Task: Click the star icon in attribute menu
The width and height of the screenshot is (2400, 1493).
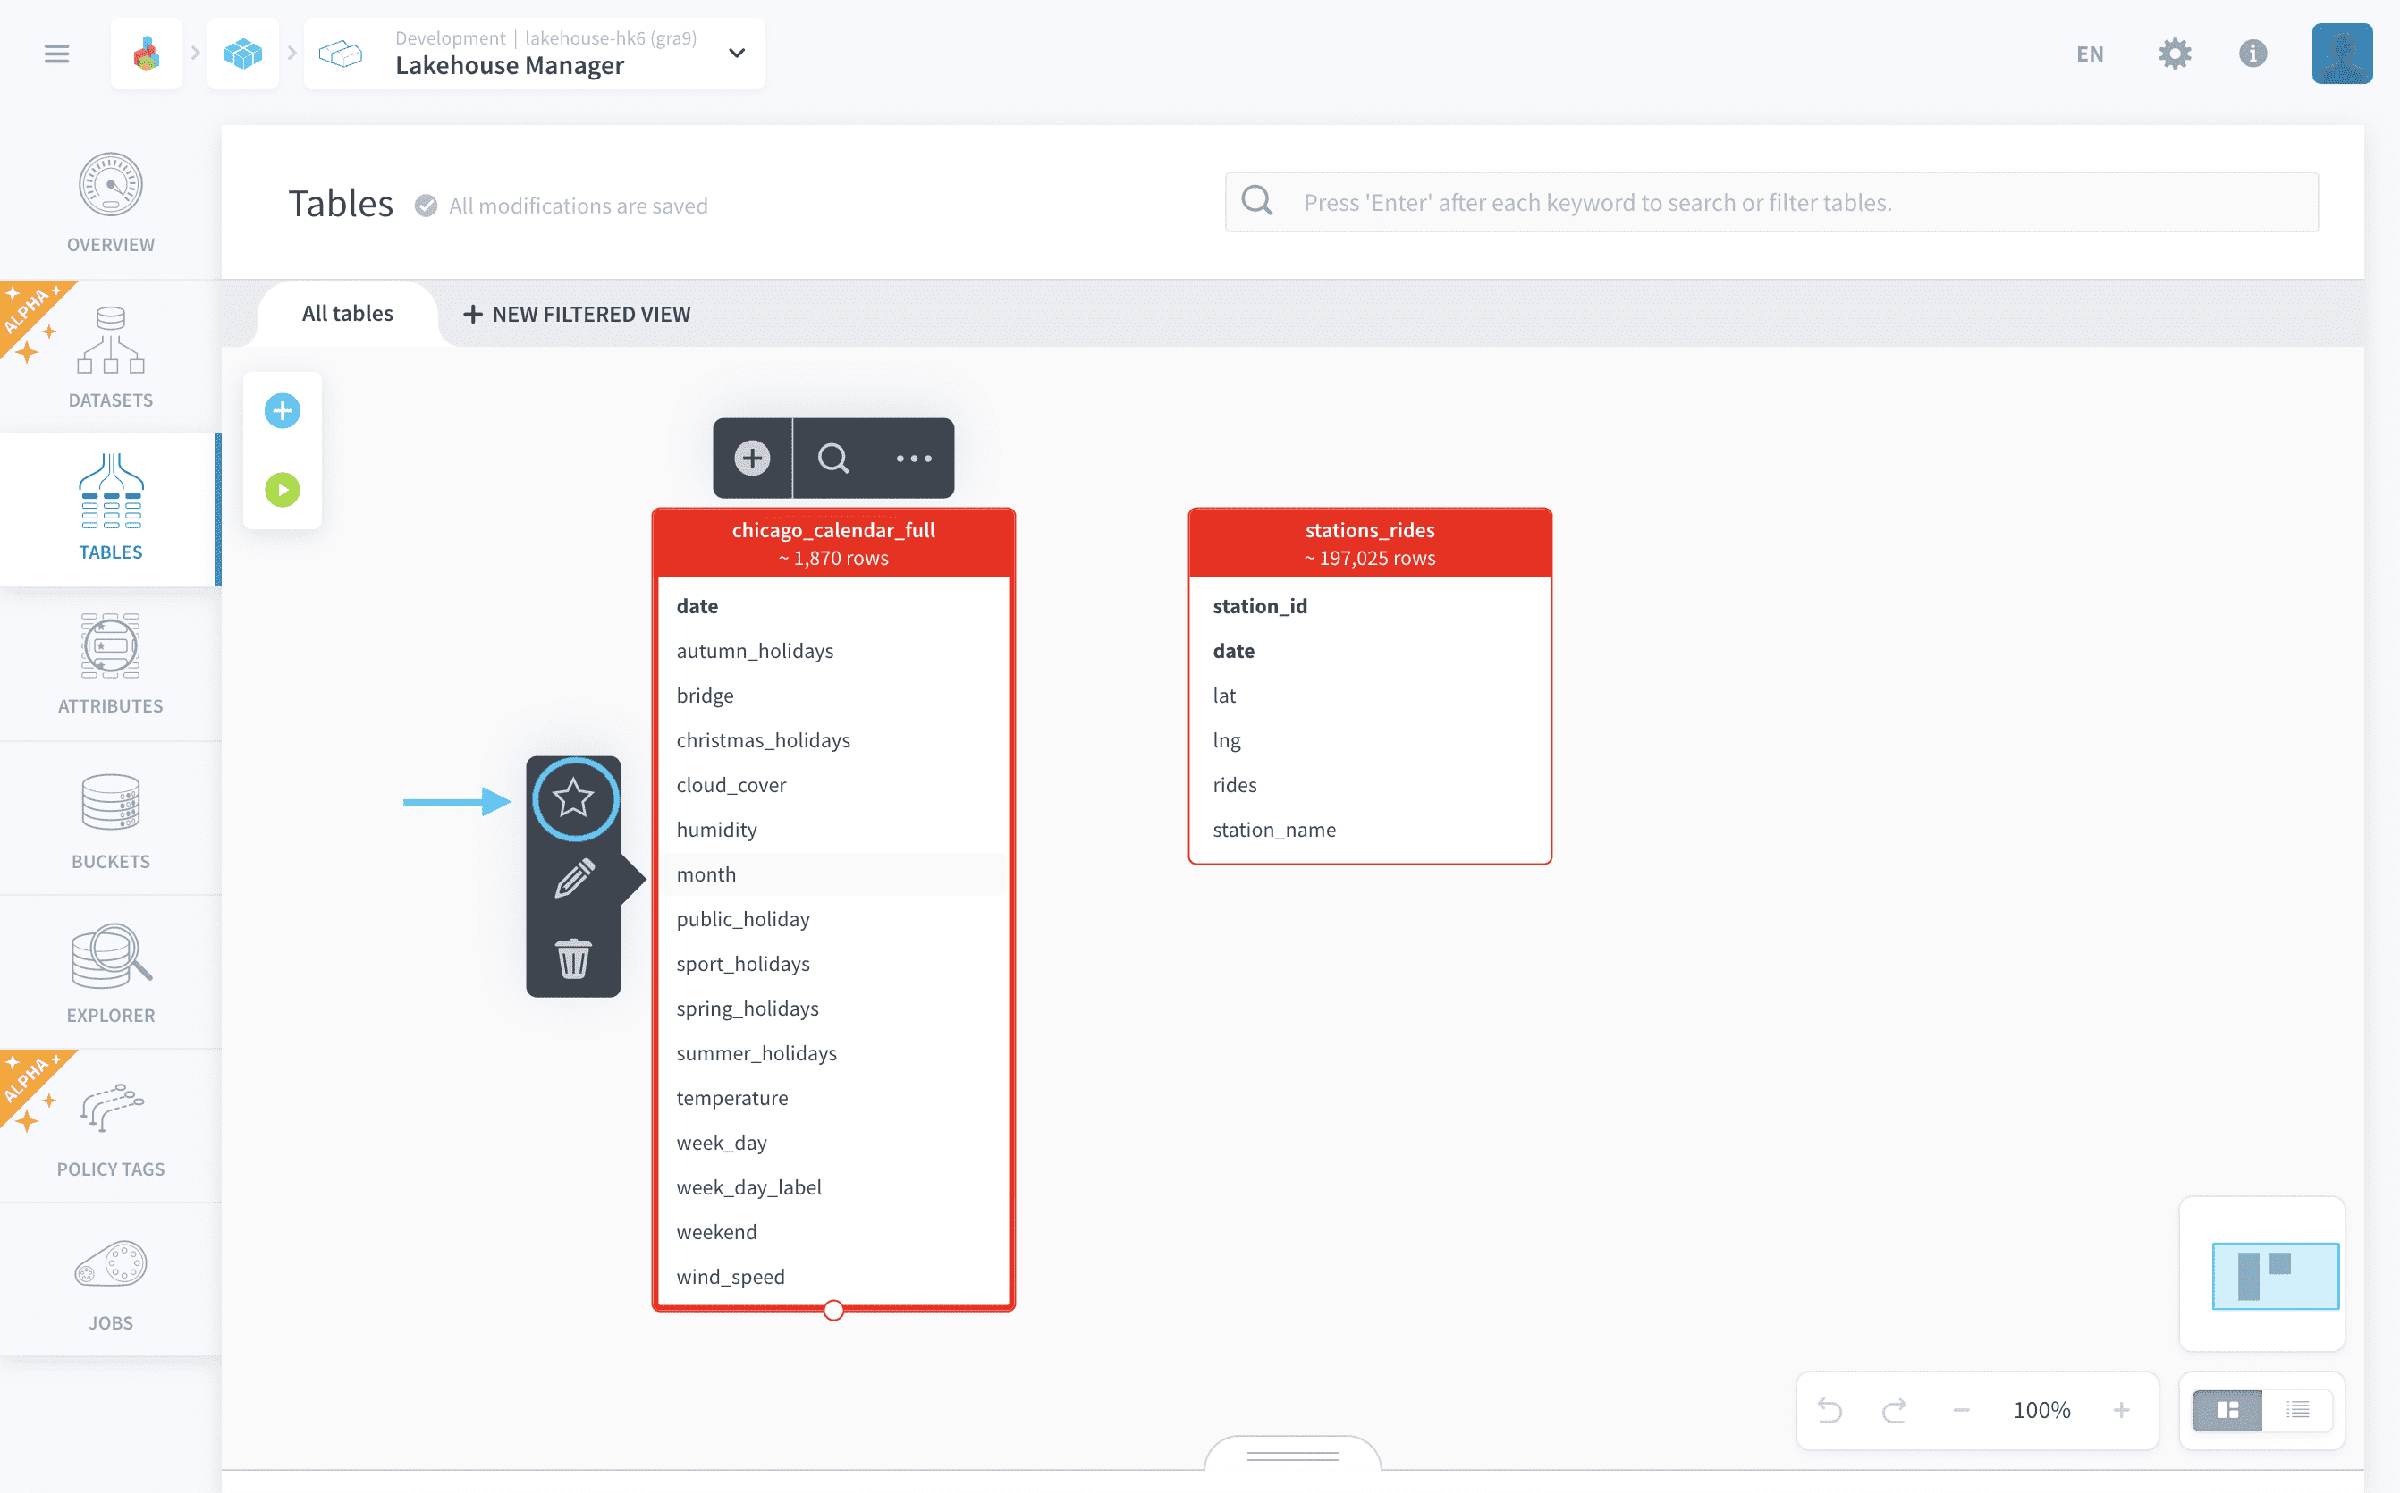Action: [574, 799]
